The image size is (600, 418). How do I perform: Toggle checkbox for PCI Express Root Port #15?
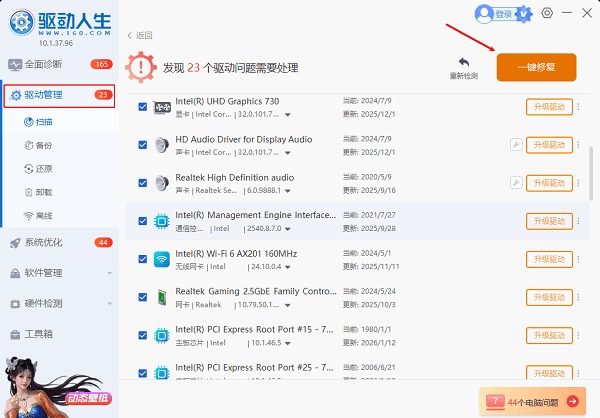pos(142,335)
